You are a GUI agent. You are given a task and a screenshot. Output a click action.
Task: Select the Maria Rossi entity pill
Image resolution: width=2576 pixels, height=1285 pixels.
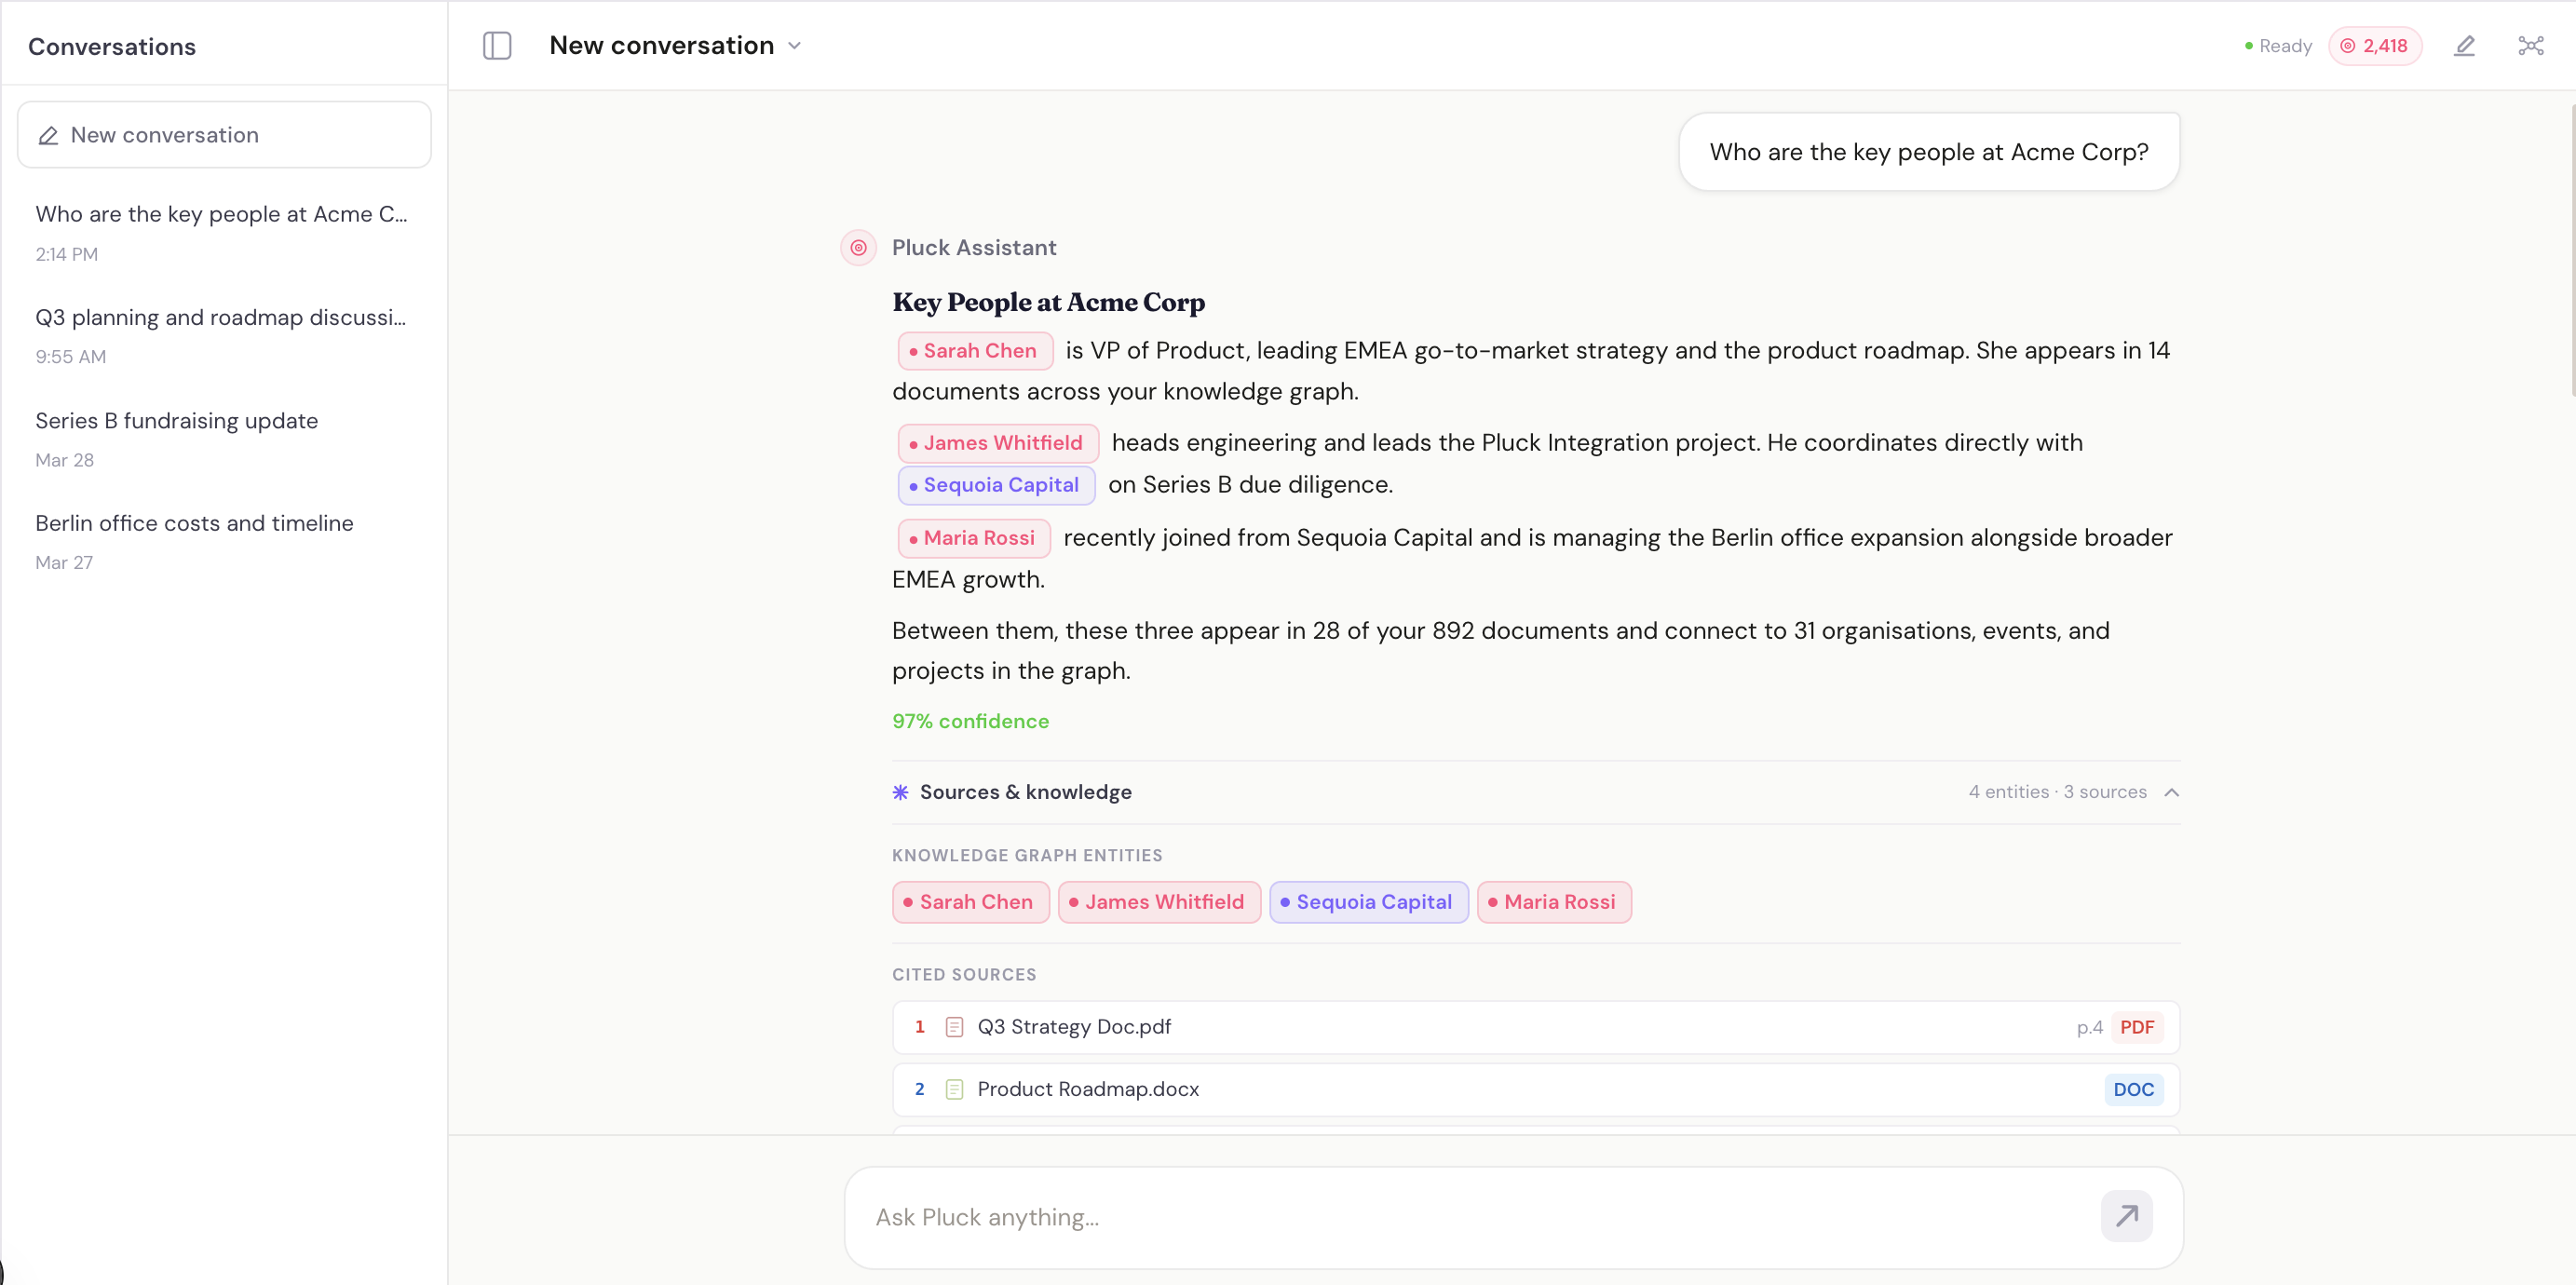point(1554,901)
